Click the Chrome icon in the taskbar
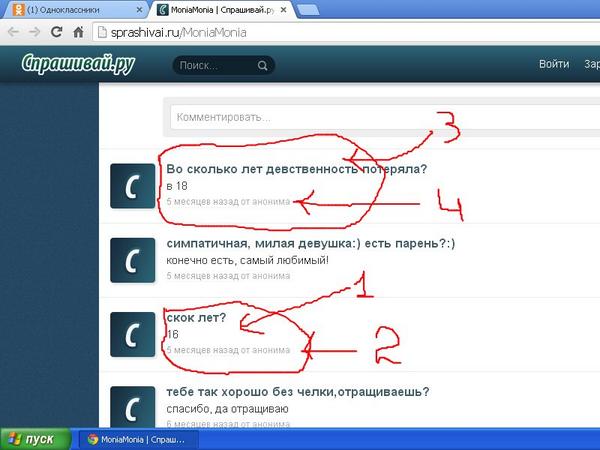The height and width of the screenshot is (450, 600). coord(92,439)
